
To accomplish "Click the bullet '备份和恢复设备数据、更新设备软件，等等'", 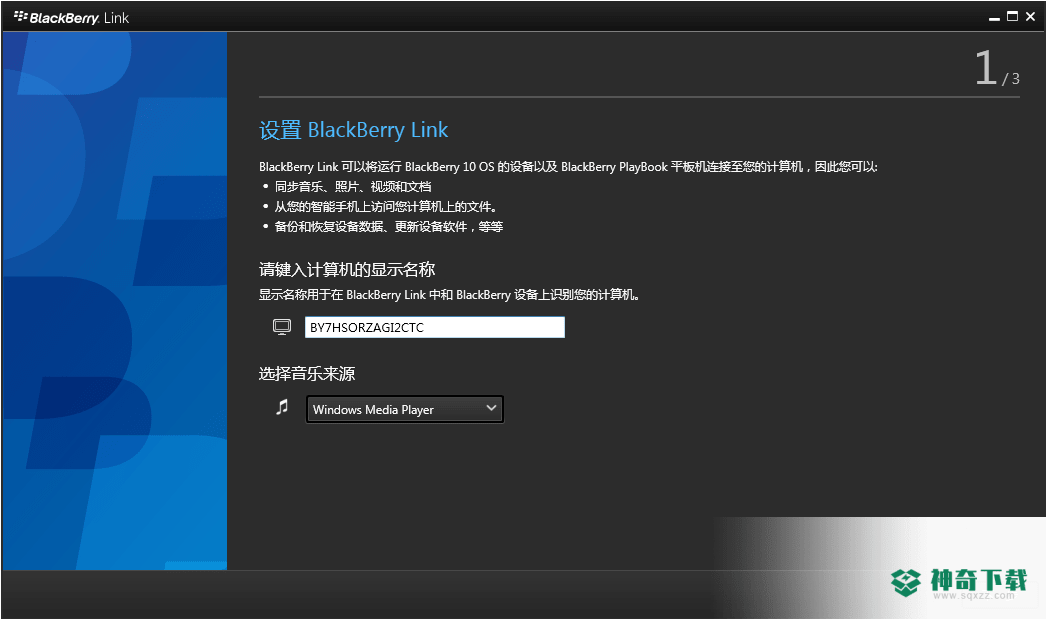I will coord(389,227).
